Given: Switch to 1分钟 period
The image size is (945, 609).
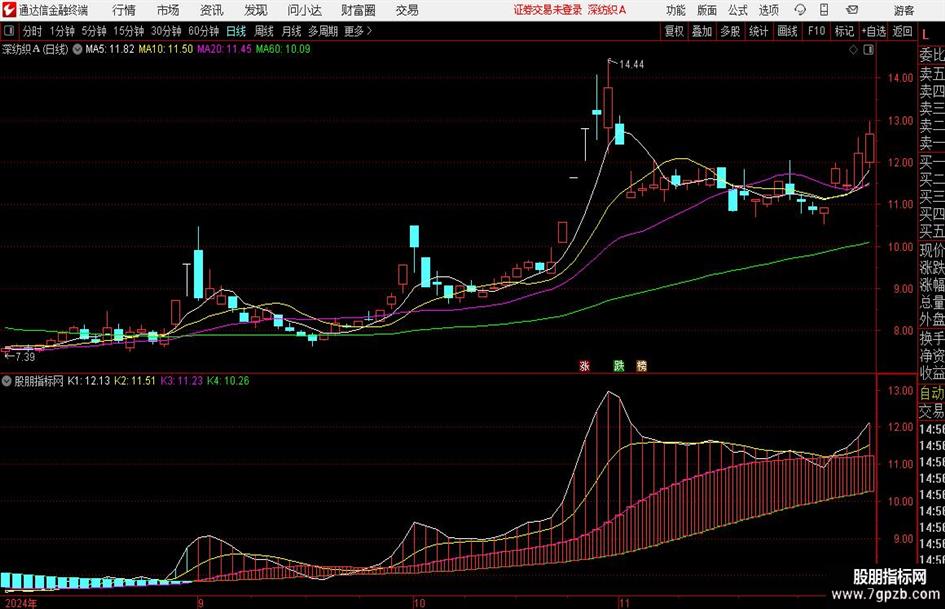Looking at the screenshot, I should click(x=61, y=31).
